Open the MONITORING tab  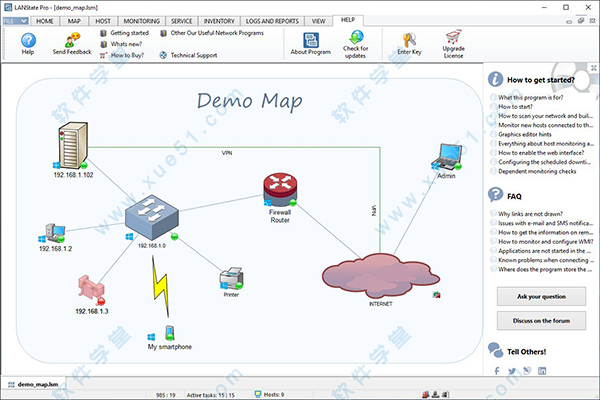point(142,21)
